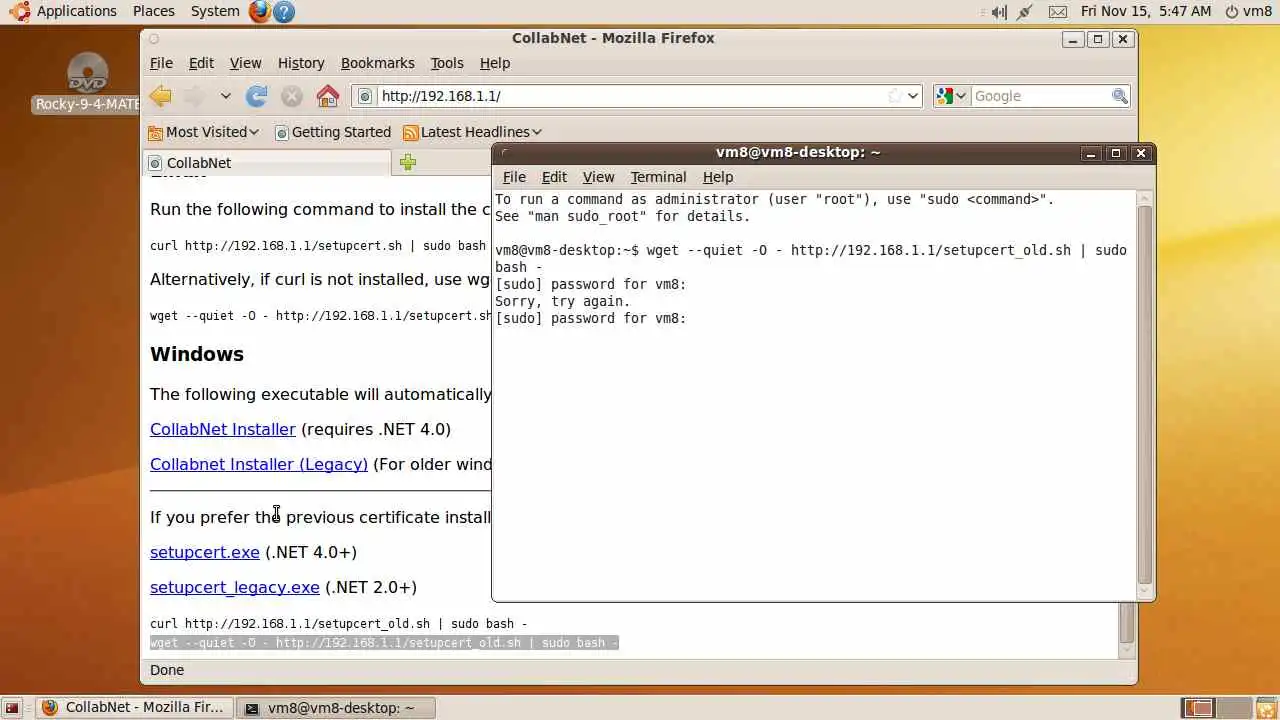The image size is (1280, 720).
Task: Click the Collabnet Installer (Legacy) link
Action: 259,464
